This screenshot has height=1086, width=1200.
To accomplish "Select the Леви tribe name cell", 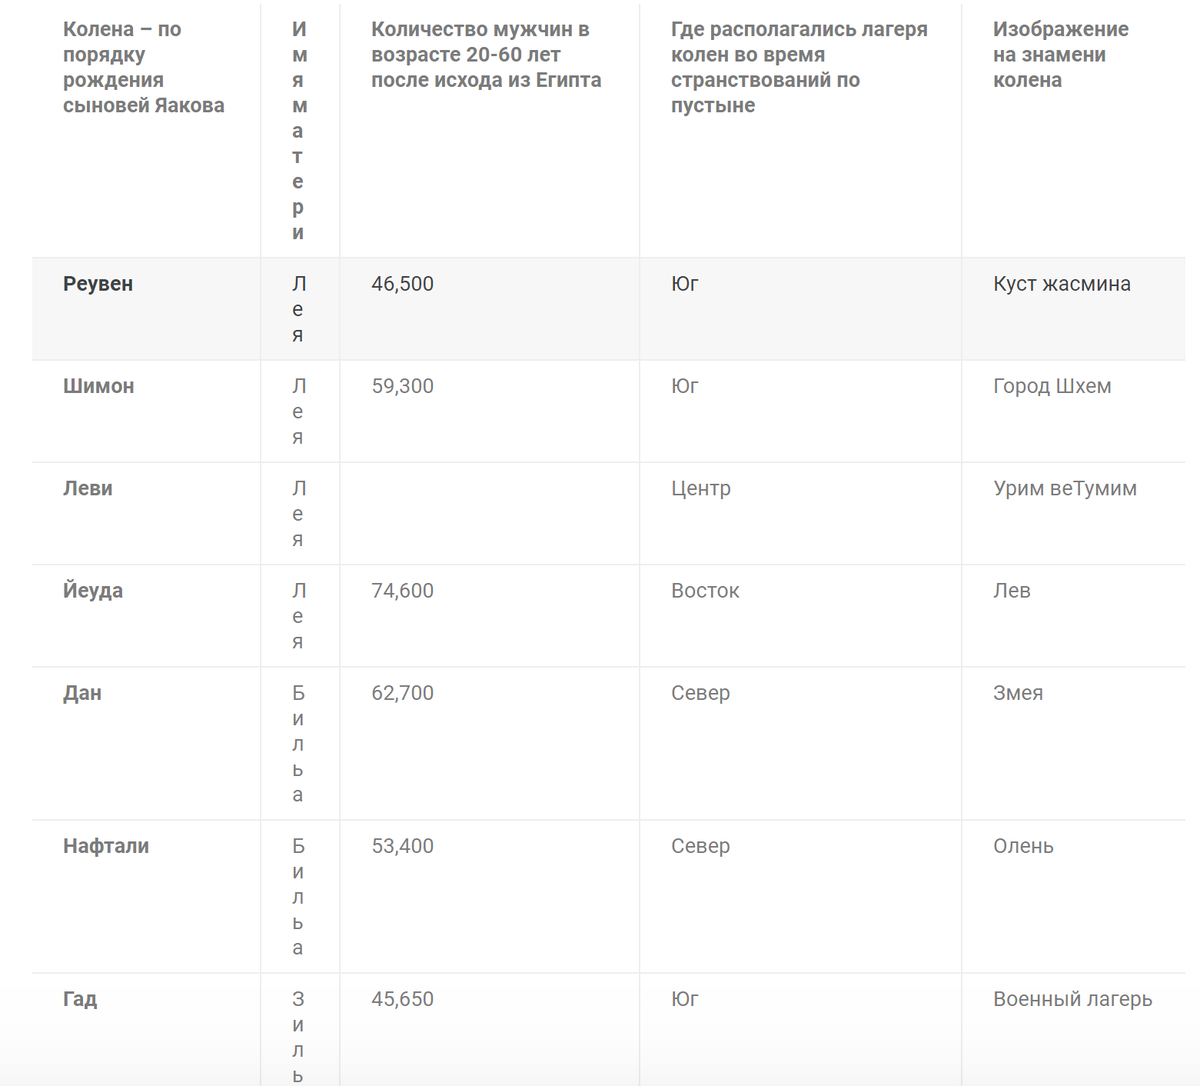I will click(88, 489).
